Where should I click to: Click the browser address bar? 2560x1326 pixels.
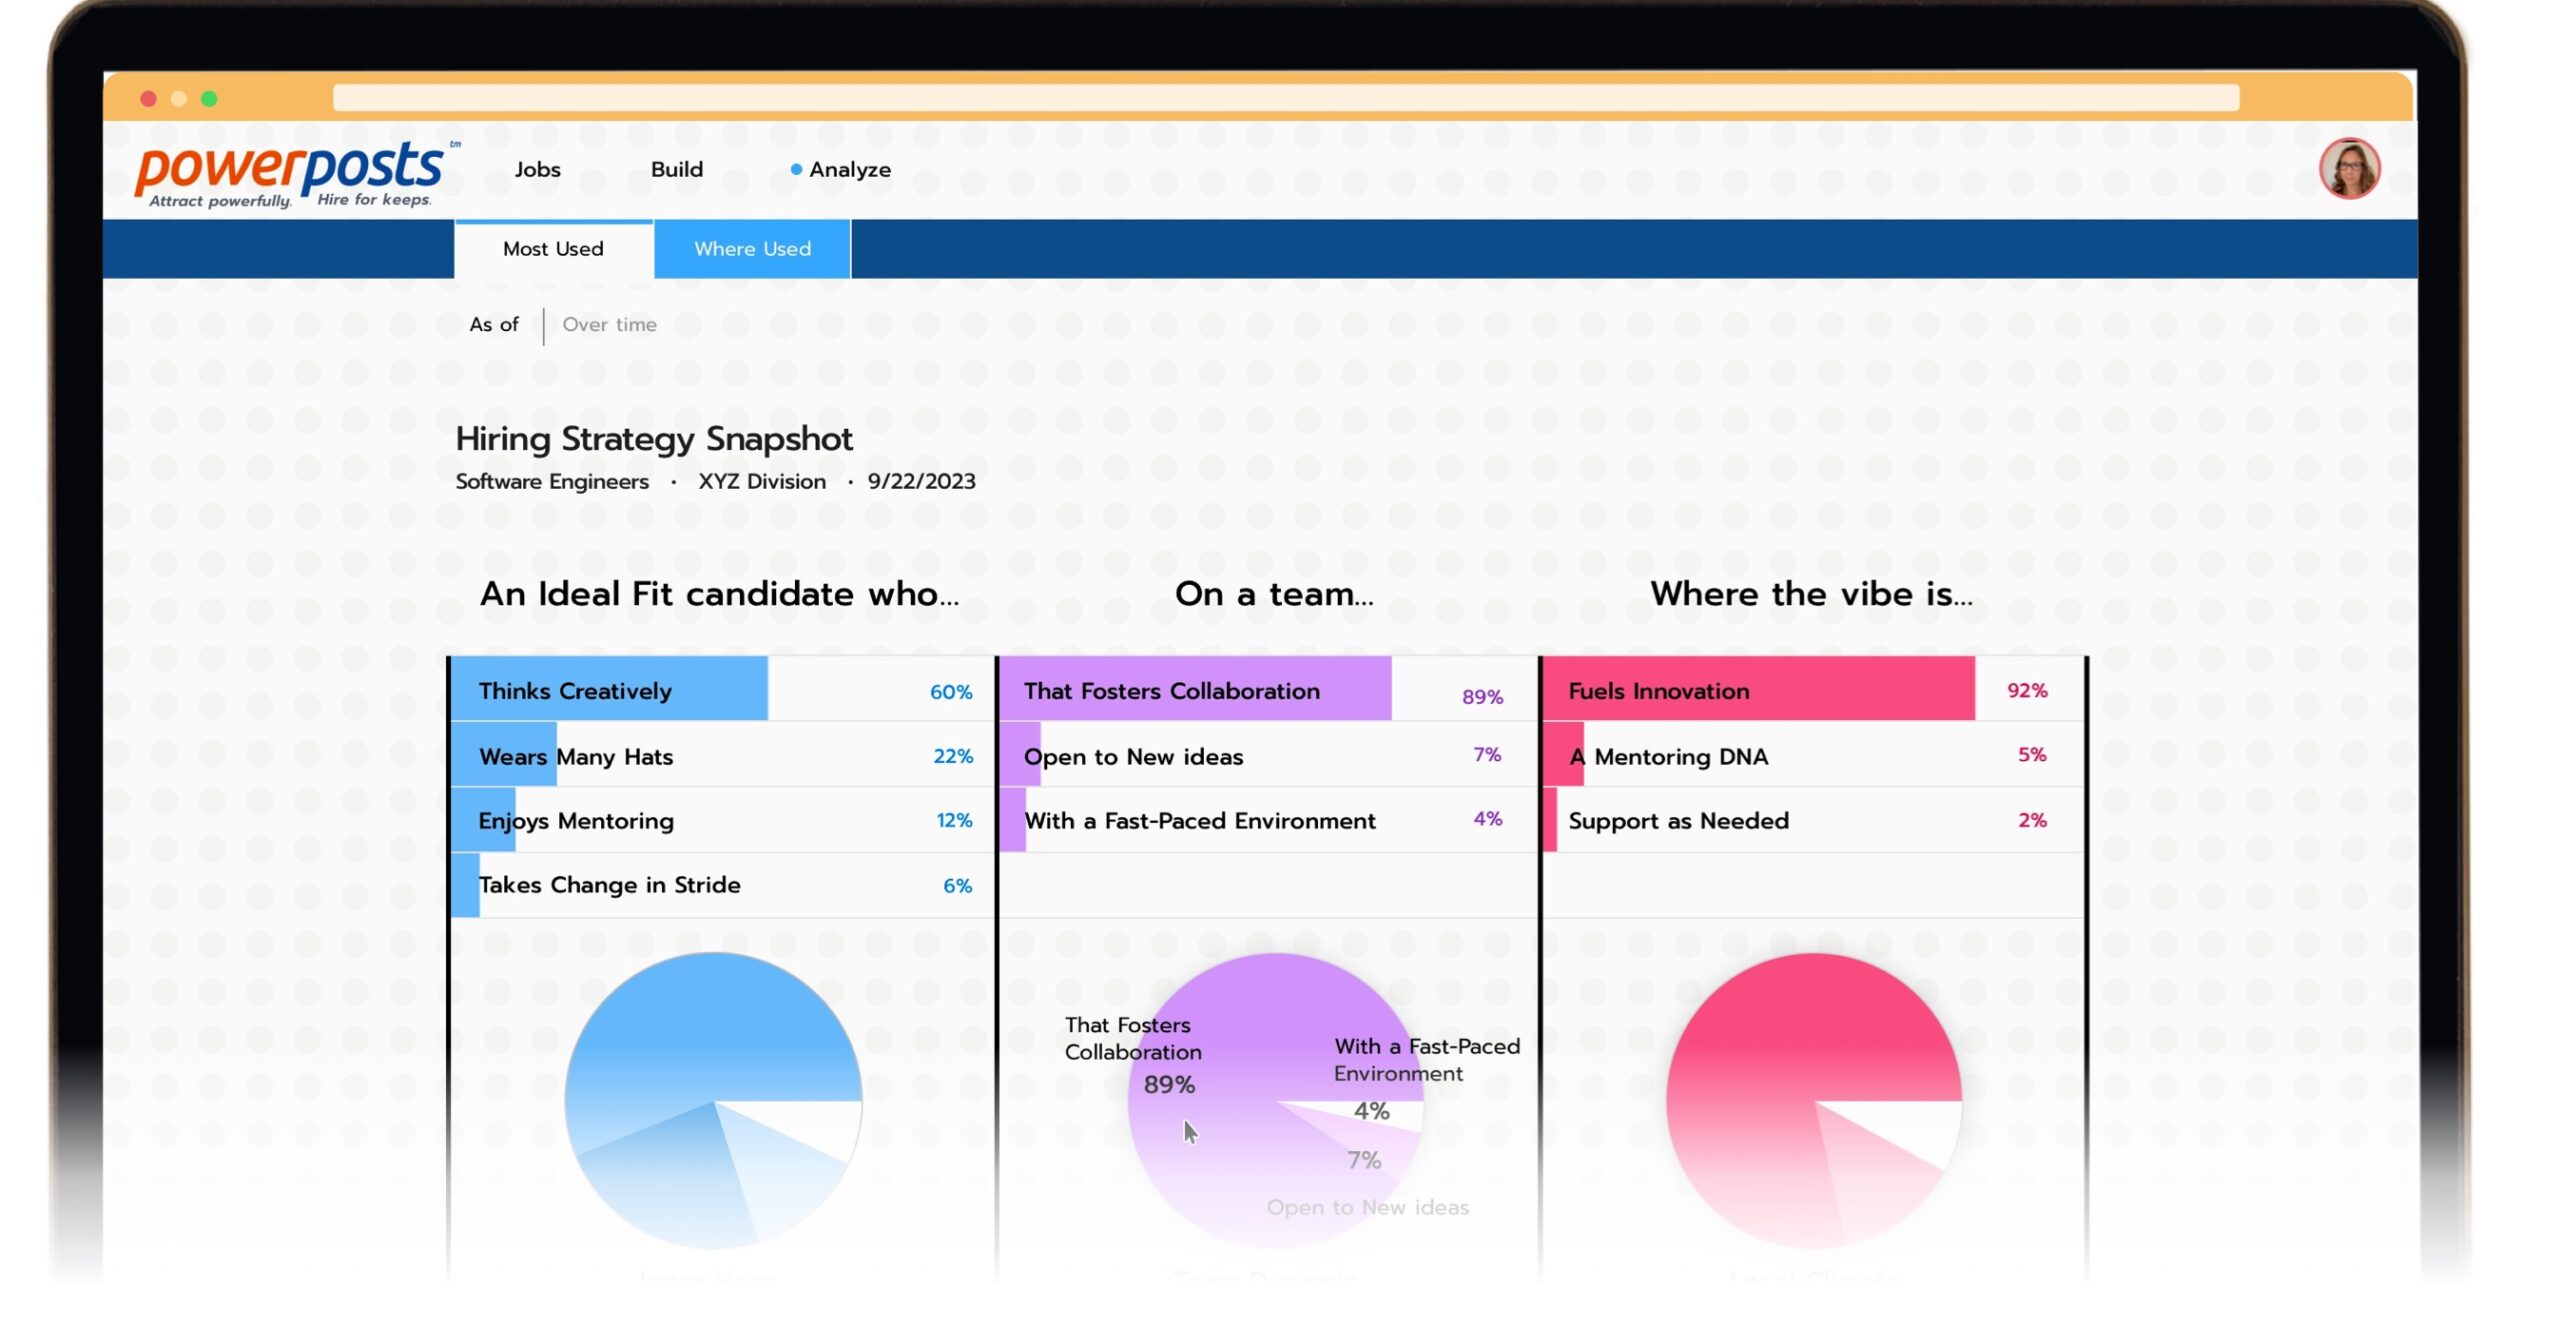[x=1285, y=98]
